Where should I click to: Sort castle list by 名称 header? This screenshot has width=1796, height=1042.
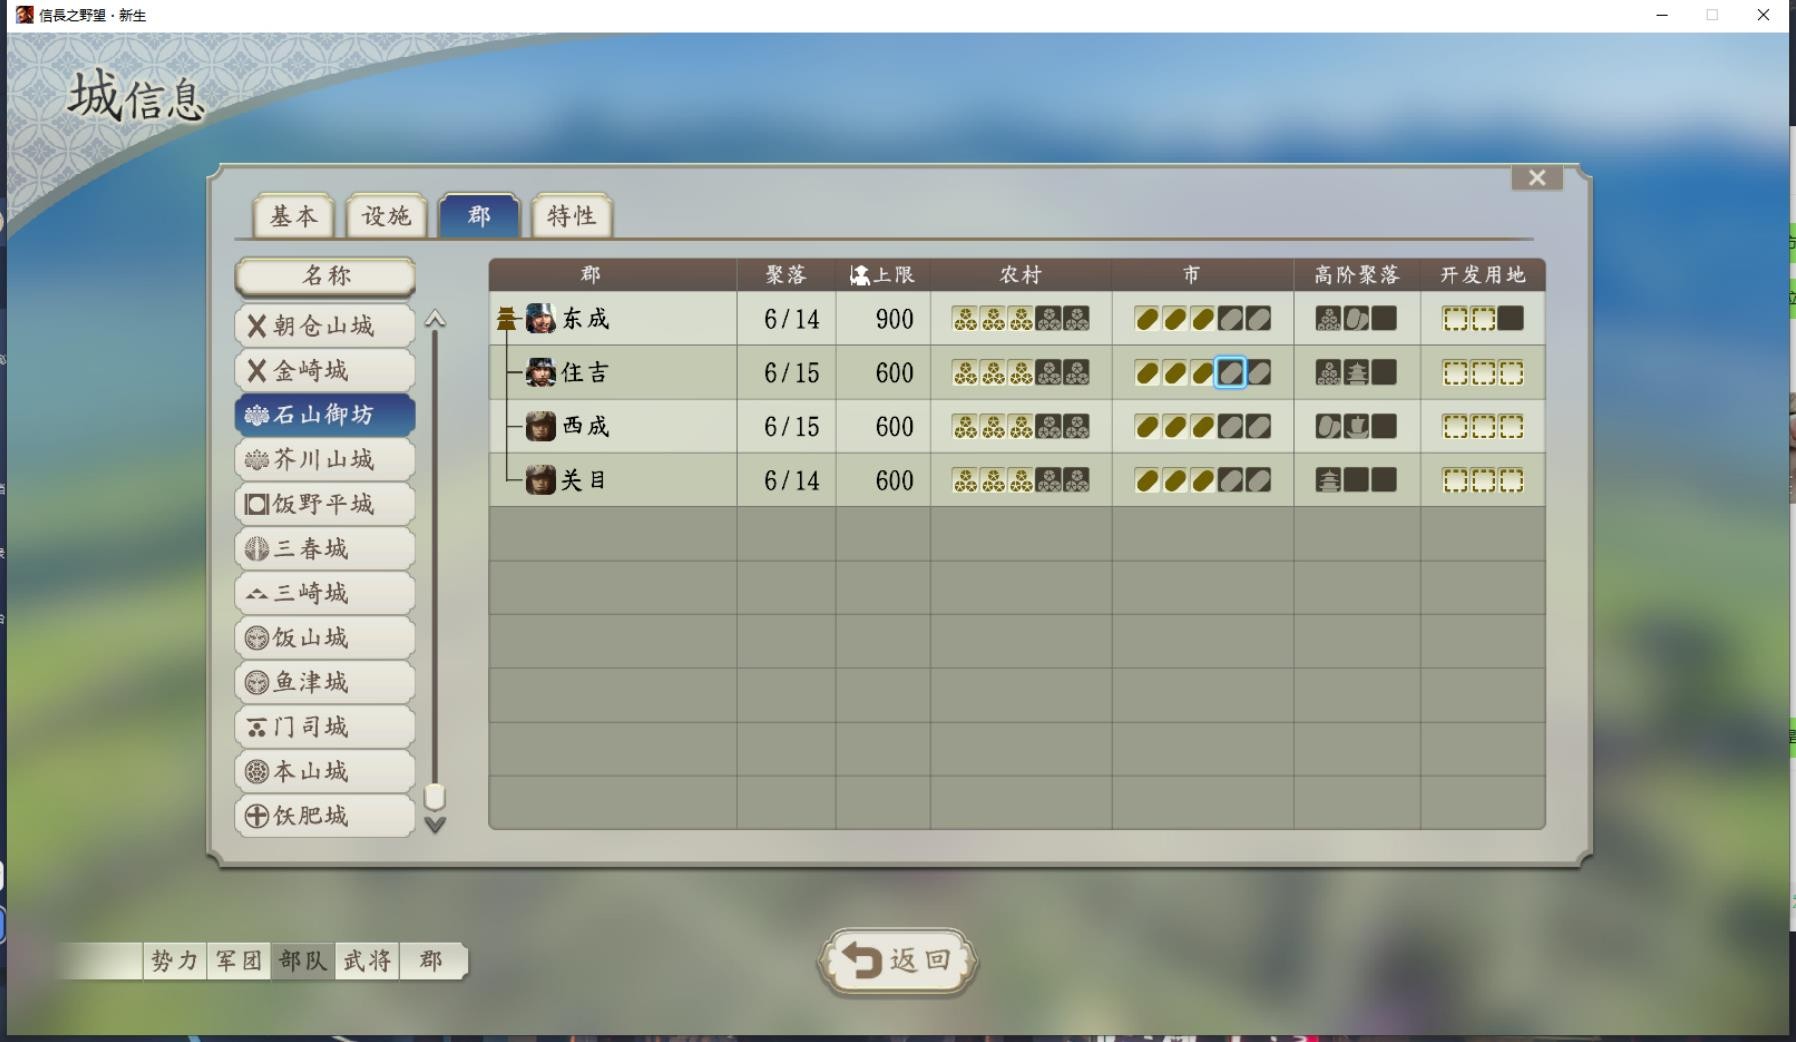[x=326, y=276]
